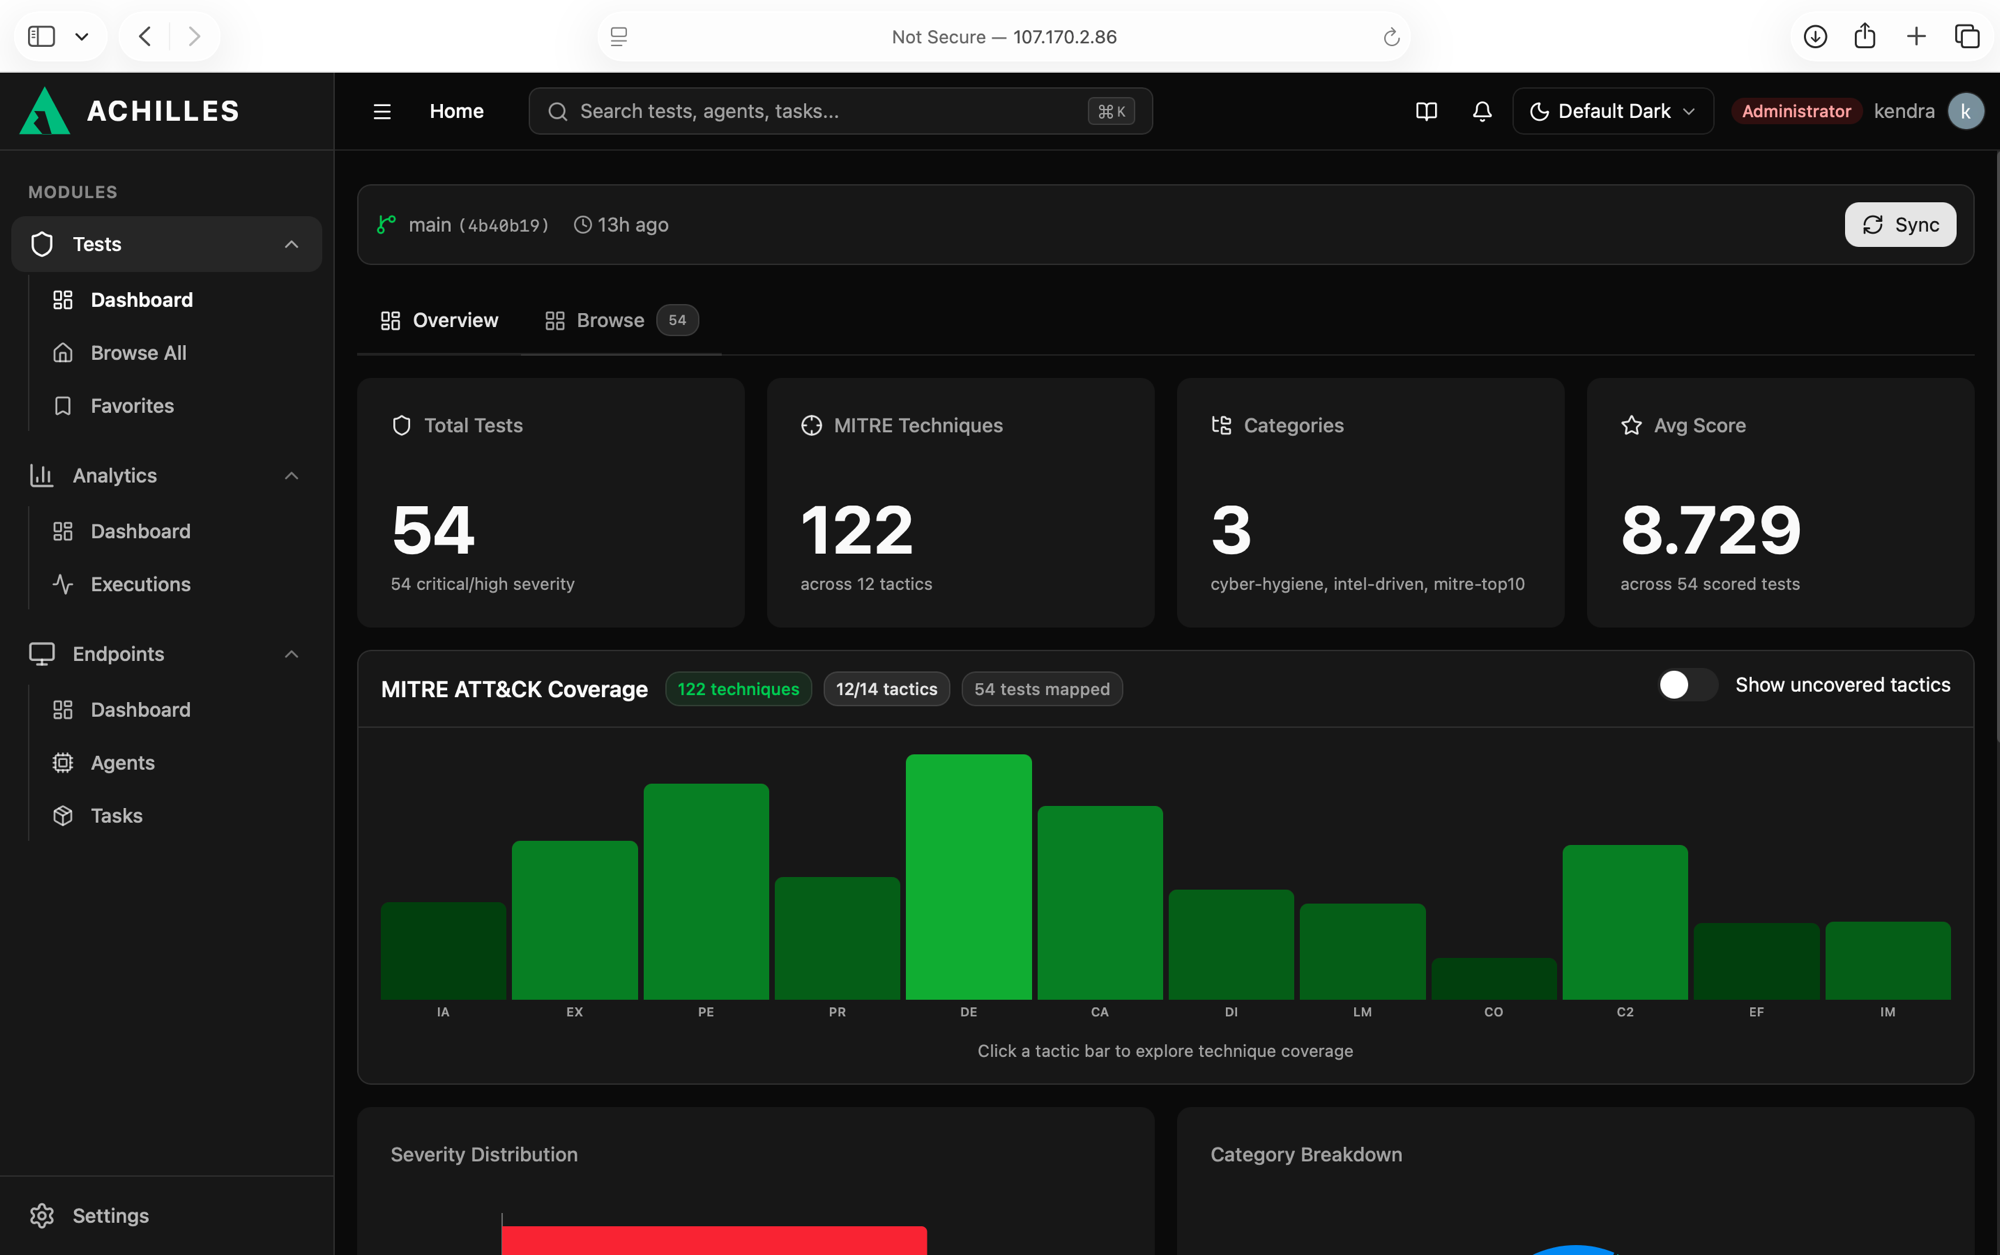The image size is (2000, 1255).
Task: Open notifications bell icon
Action: point(1482,111)
